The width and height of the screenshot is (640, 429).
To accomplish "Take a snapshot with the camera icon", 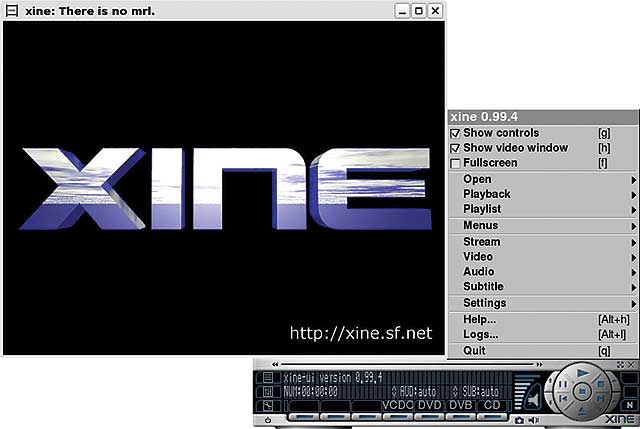I will 519,420.
